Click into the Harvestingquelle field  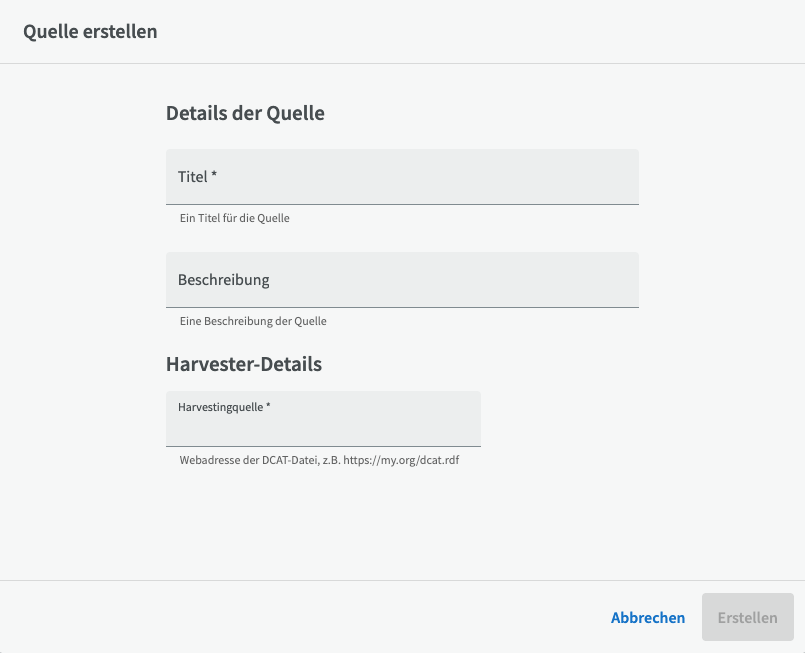pos(323,428)
